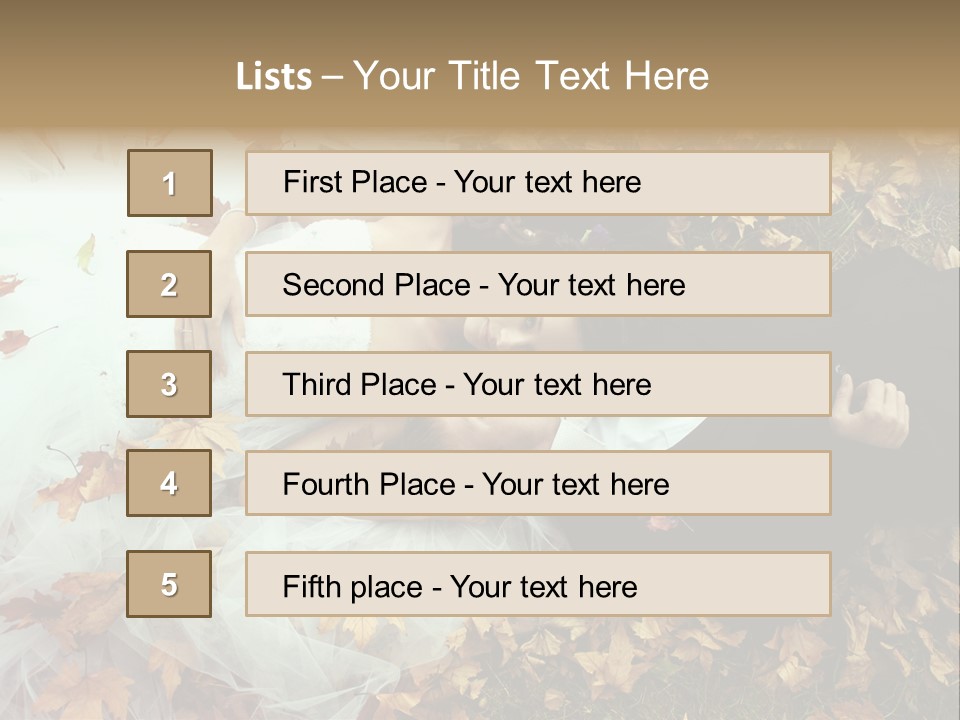The image size is (960, 720).
Task: Click the number 1 box
Action: [170, 183]
